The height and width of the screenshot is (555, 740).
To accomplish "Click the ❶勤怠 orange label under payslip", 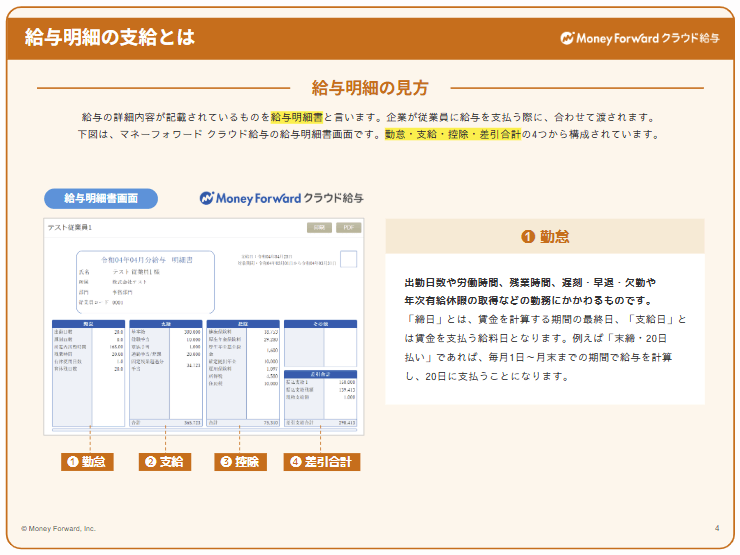I will click(x=87, y=462).
